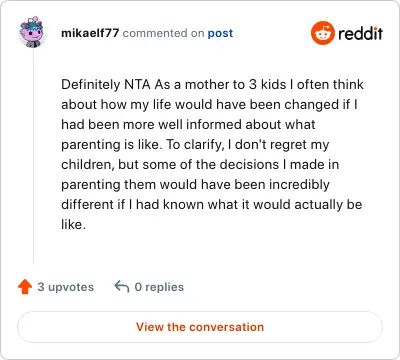This screenshot has width=400, height=360.
Task: Click the curved reply arrow icon
Action: [x=122, y=286]
